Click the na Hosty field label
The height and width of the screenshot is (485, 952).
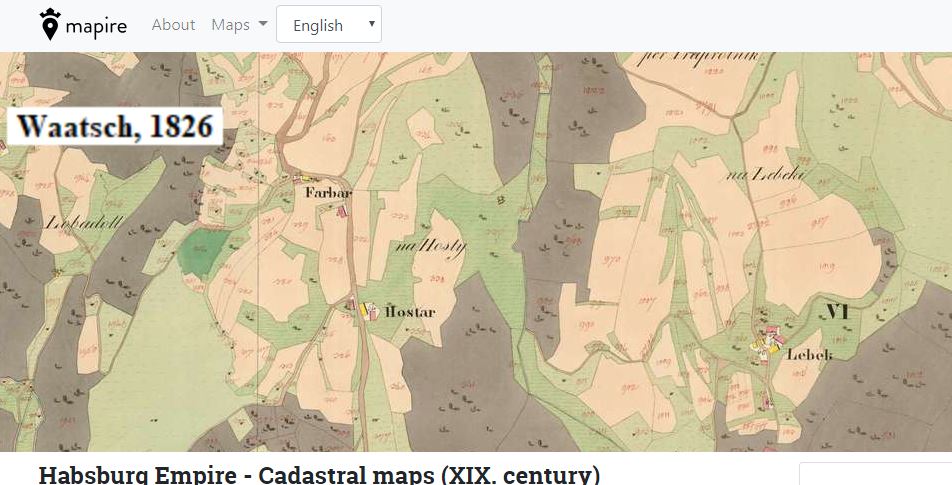(430, 245)
